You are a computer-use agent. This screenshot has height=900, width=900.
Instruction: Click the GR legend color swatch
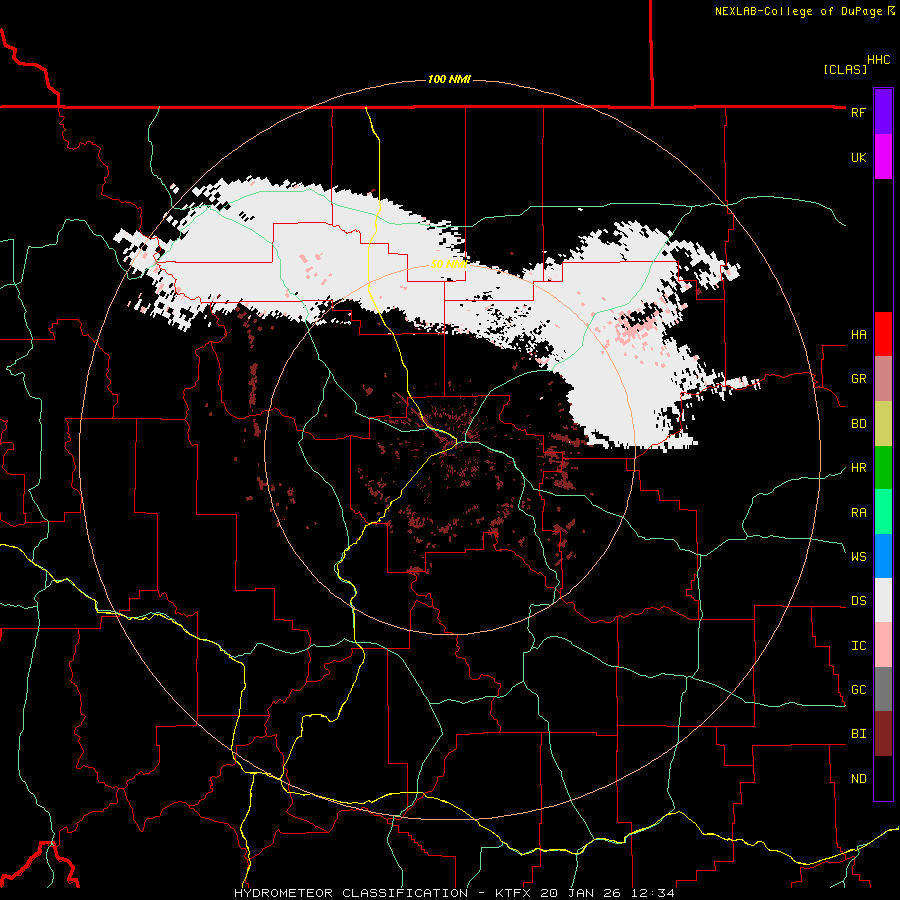(x=883, y=379)
